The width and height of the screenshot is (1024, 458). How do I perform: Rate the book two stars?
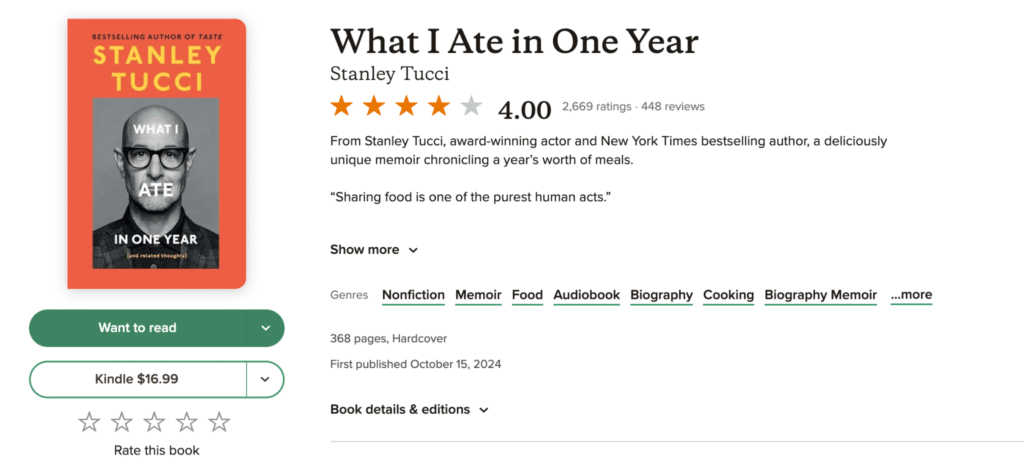[121, 422]
